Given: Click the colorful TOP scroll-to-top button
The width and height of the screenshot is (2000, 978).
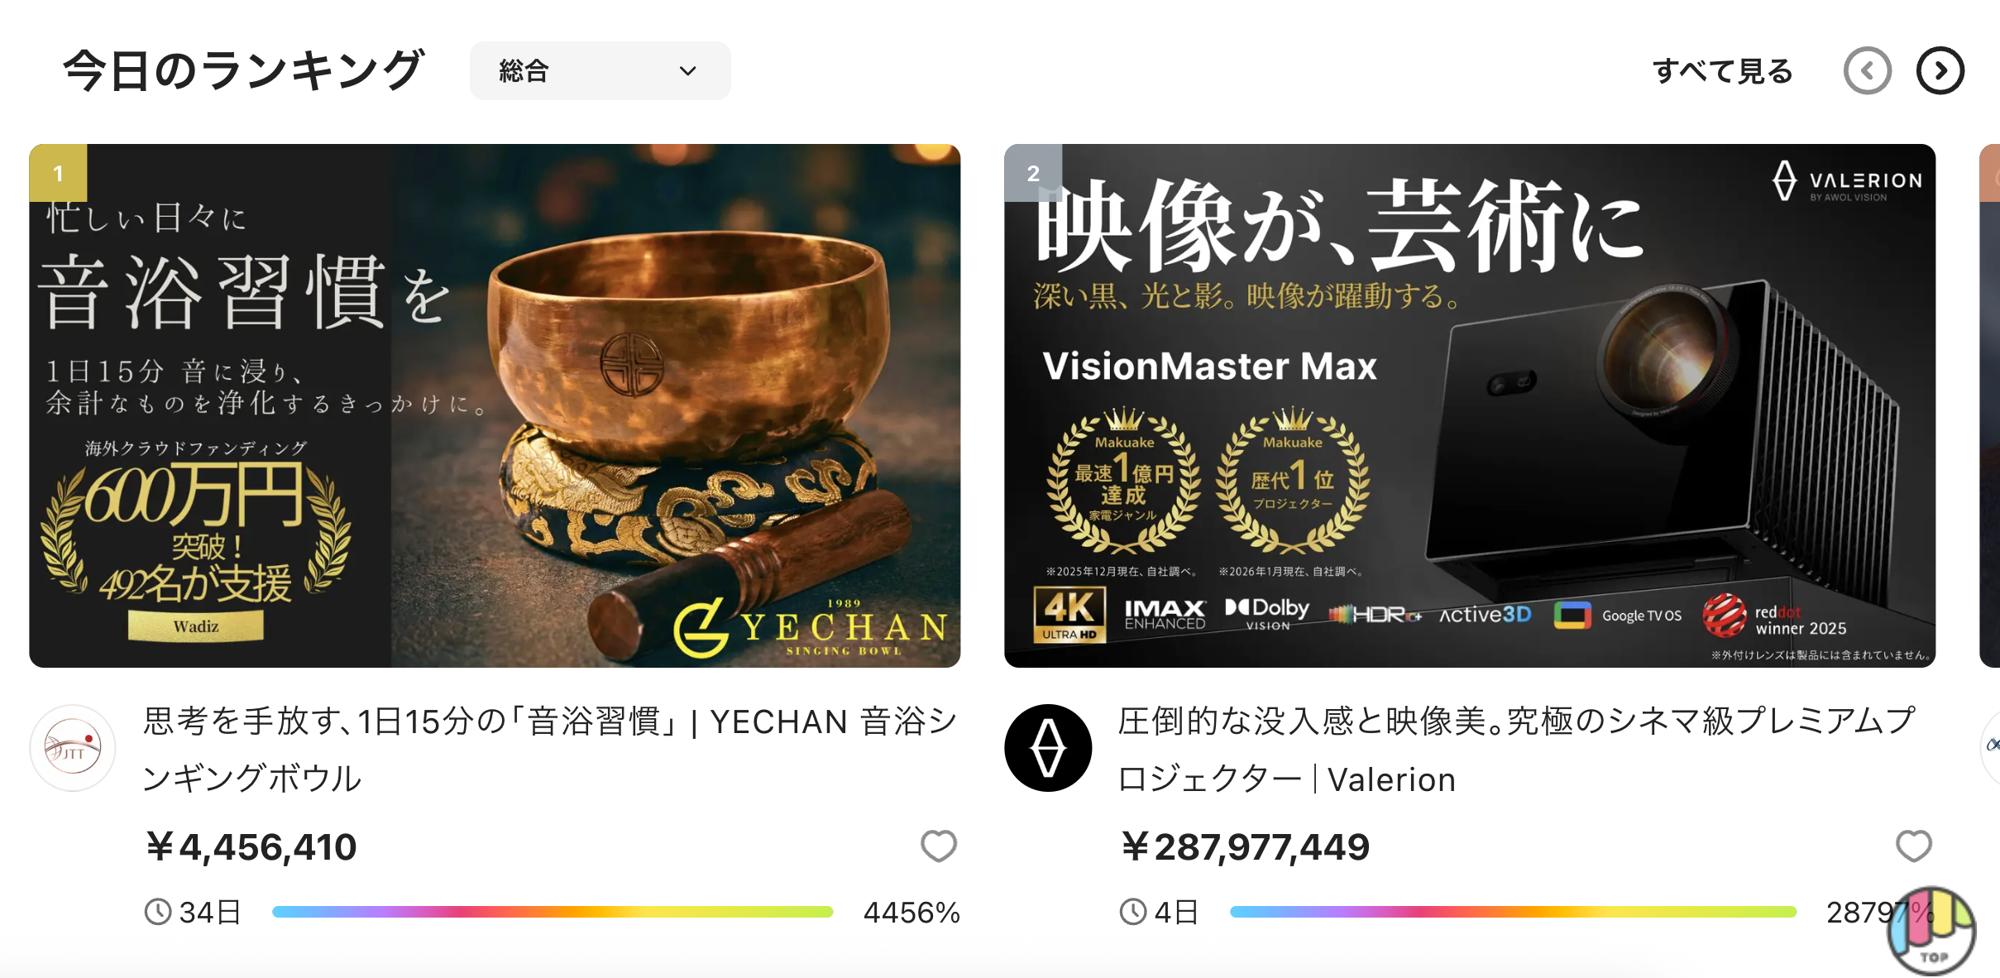Looking at the screenshot, I should (x=1931, y=931).
